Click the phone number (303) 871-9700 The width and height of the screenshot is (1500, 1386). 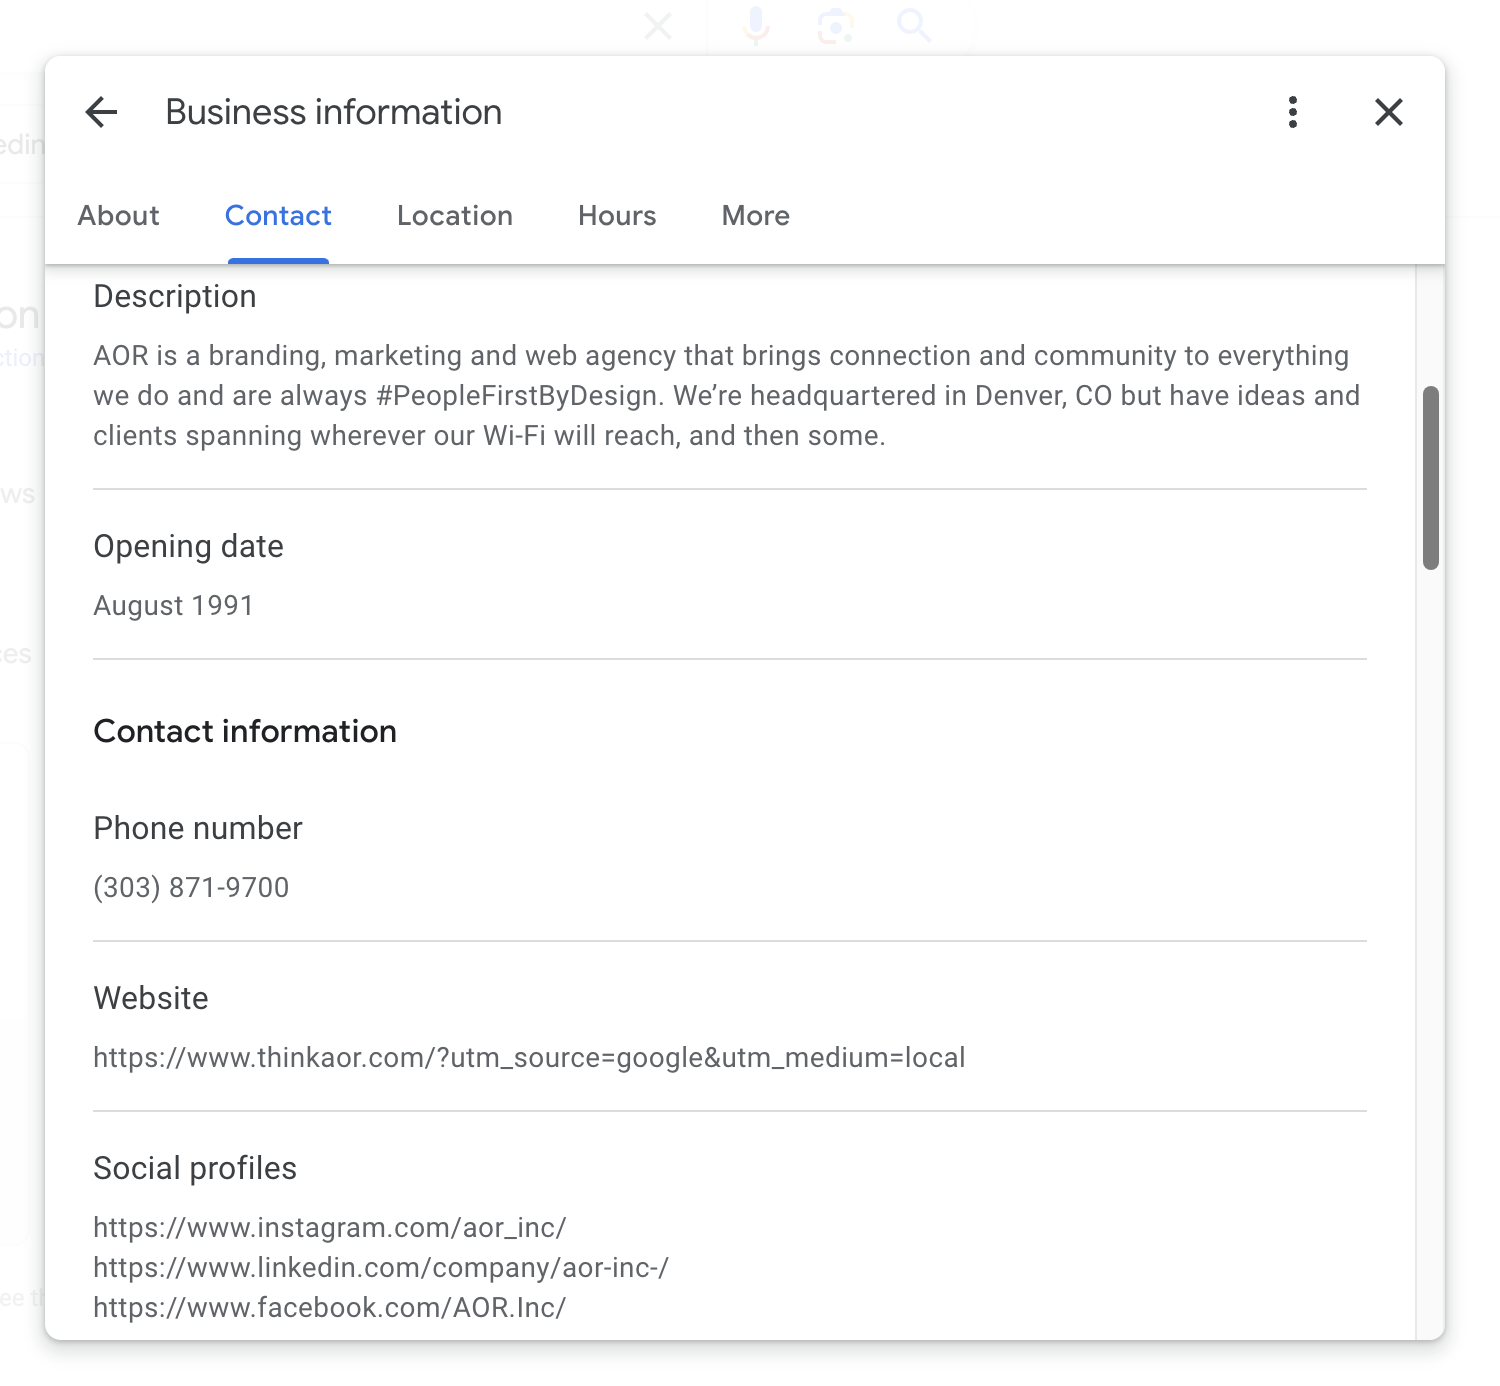pos(191,888)
